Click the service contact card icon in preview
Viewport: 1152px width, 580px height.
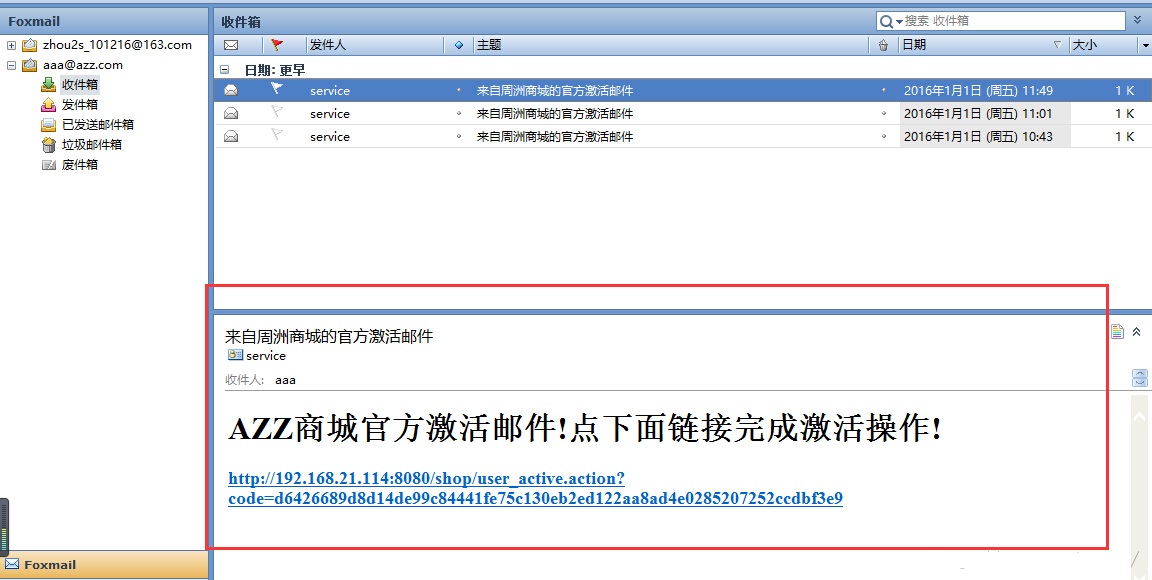click(x=235, y=355)
